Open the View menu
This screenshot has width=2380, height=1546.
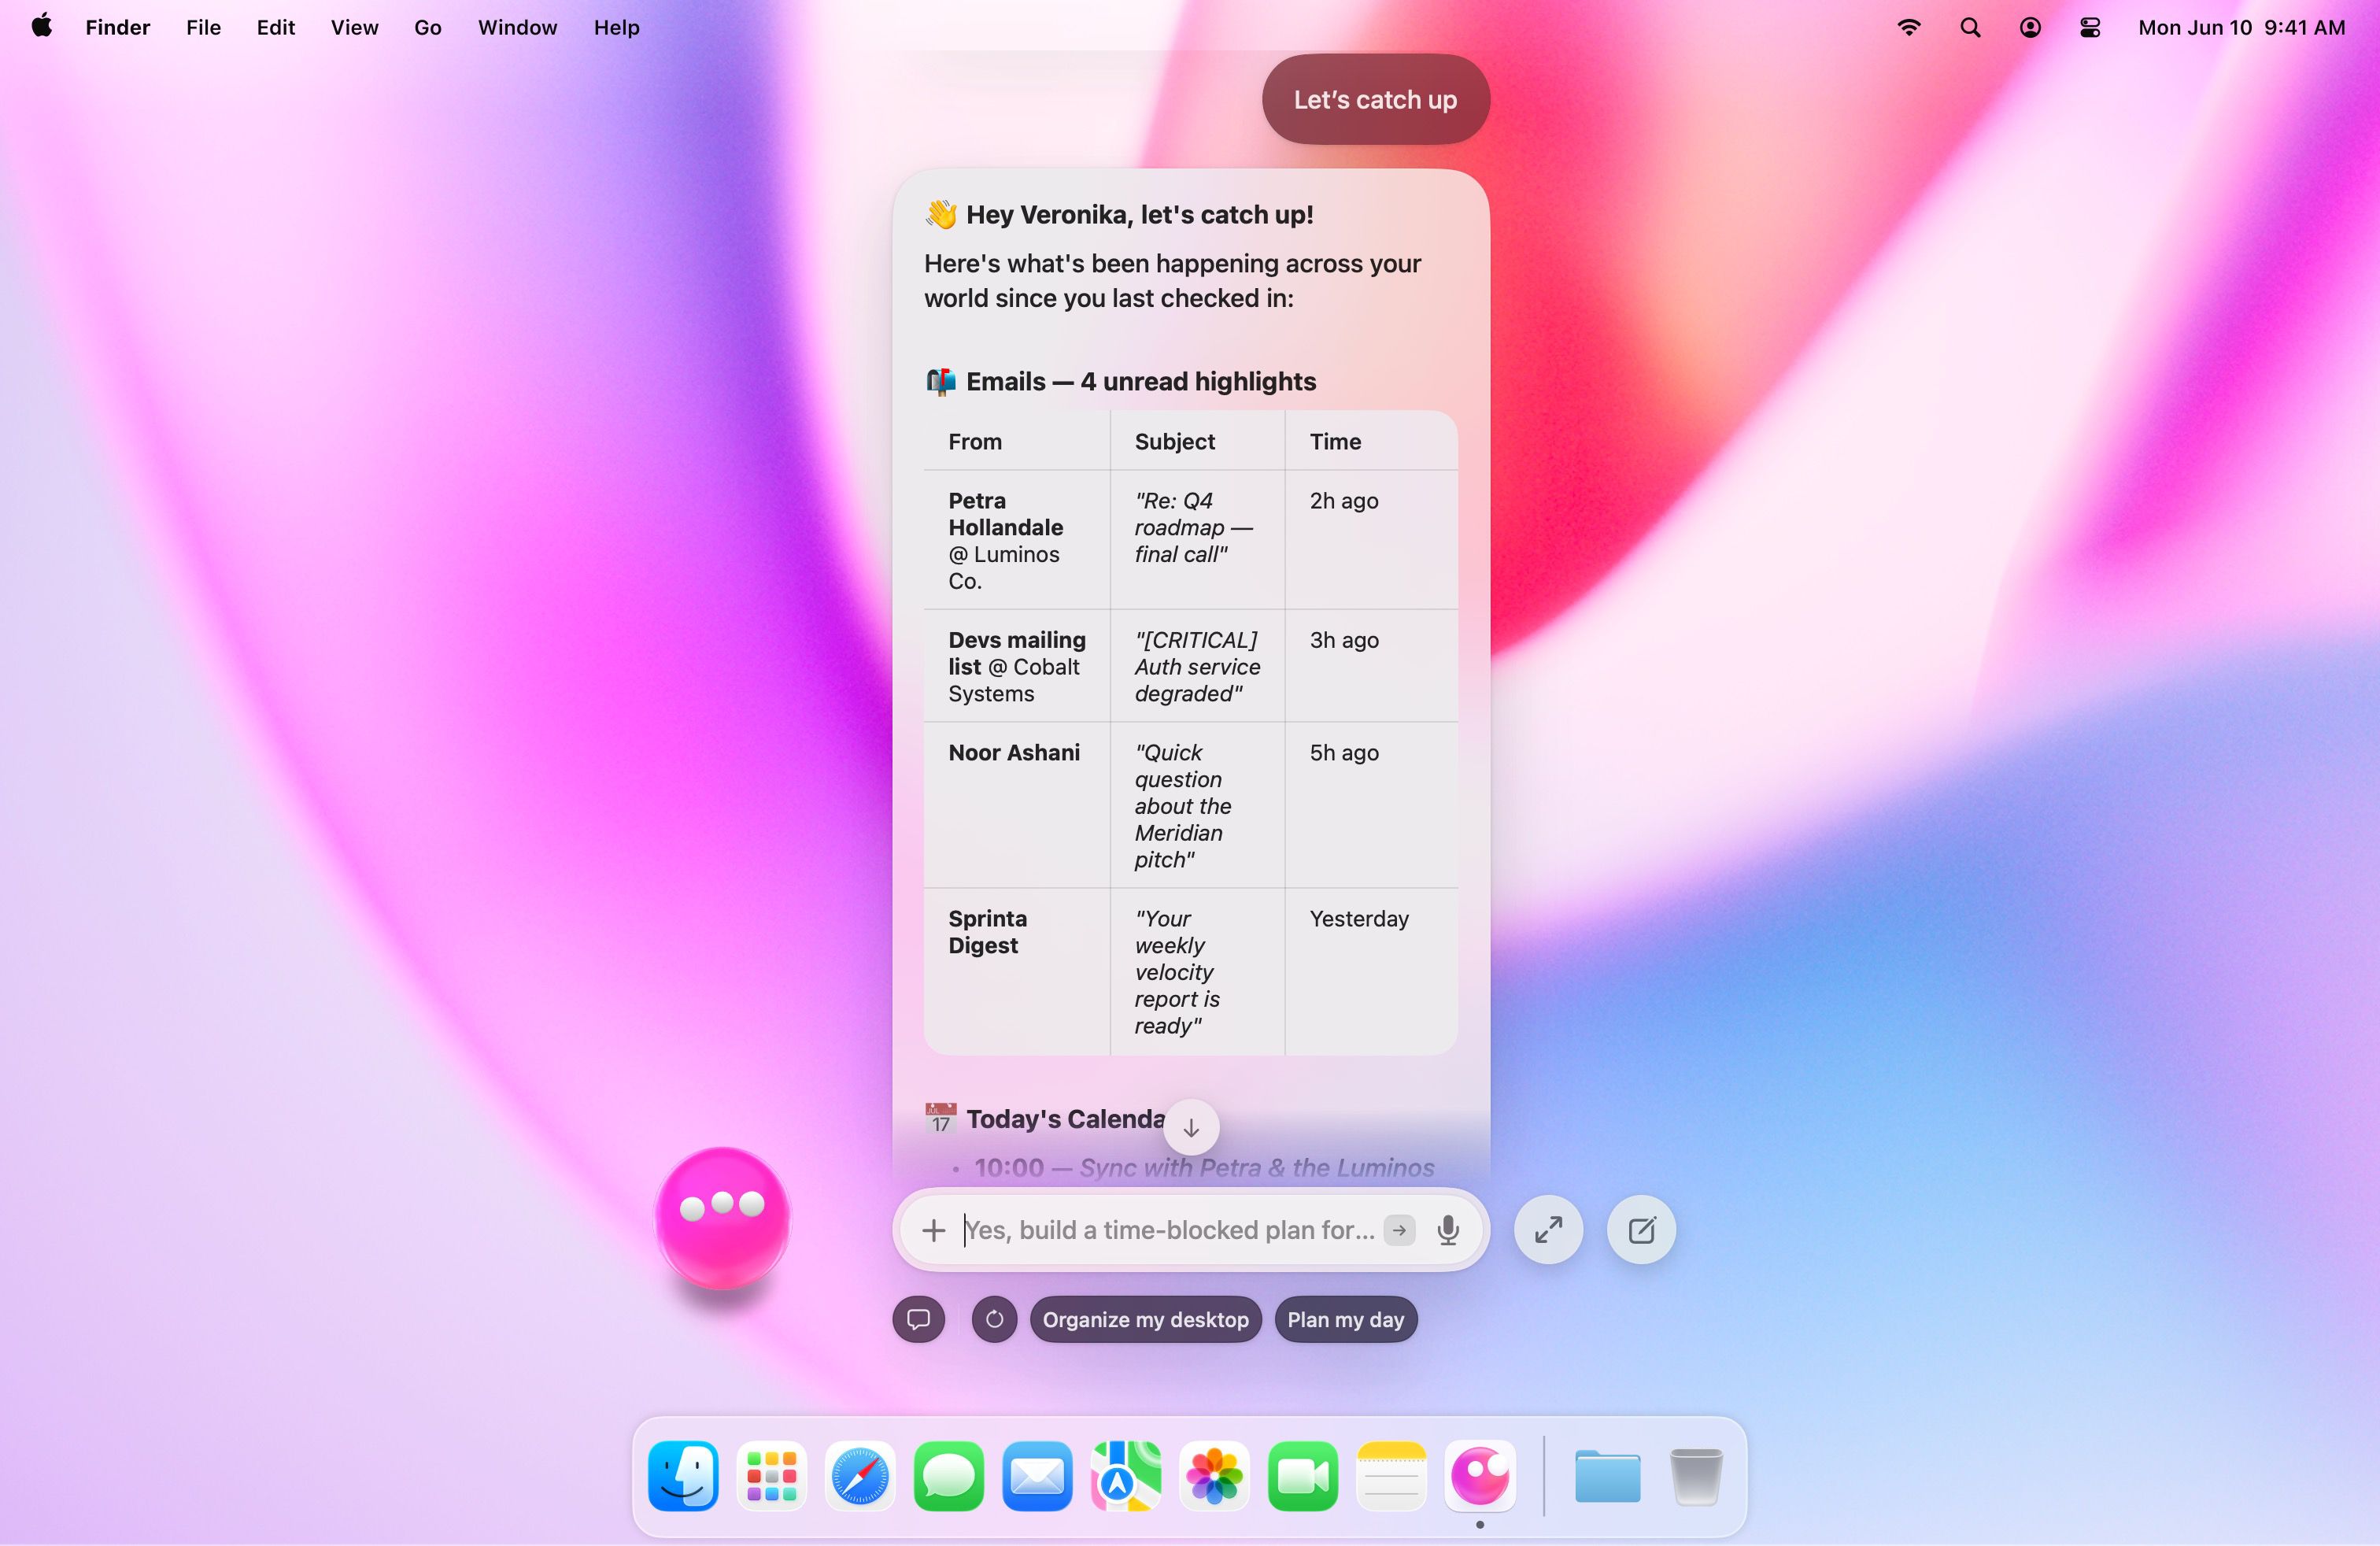[354, 28]
